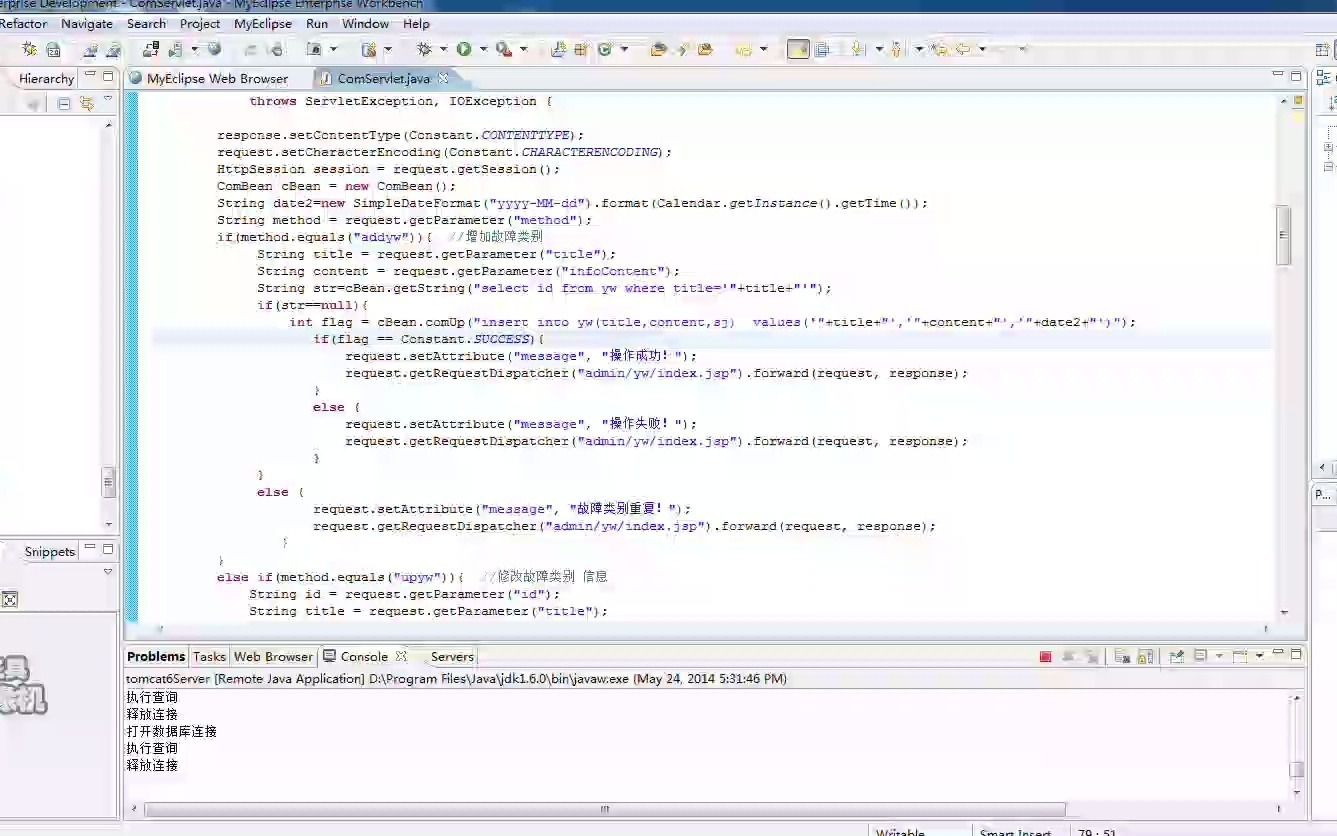The image size is (1337, 836).
Task: Open the Open Console dropdown arrow
Action: tap(1259, 657)
